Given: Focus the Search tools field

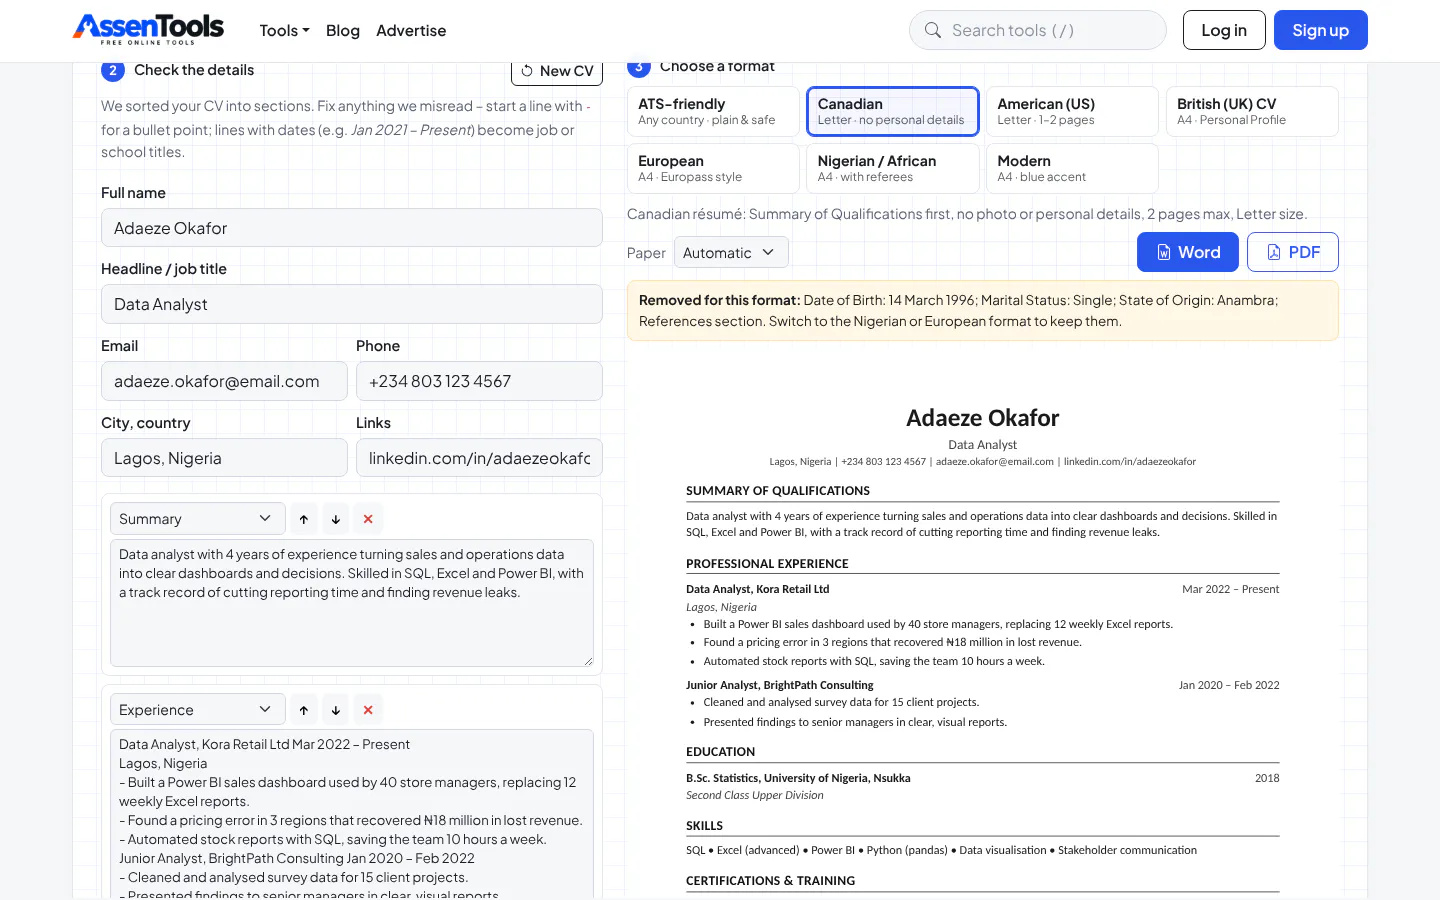Looking at the screenshot, I should (x=1038, y=30).
